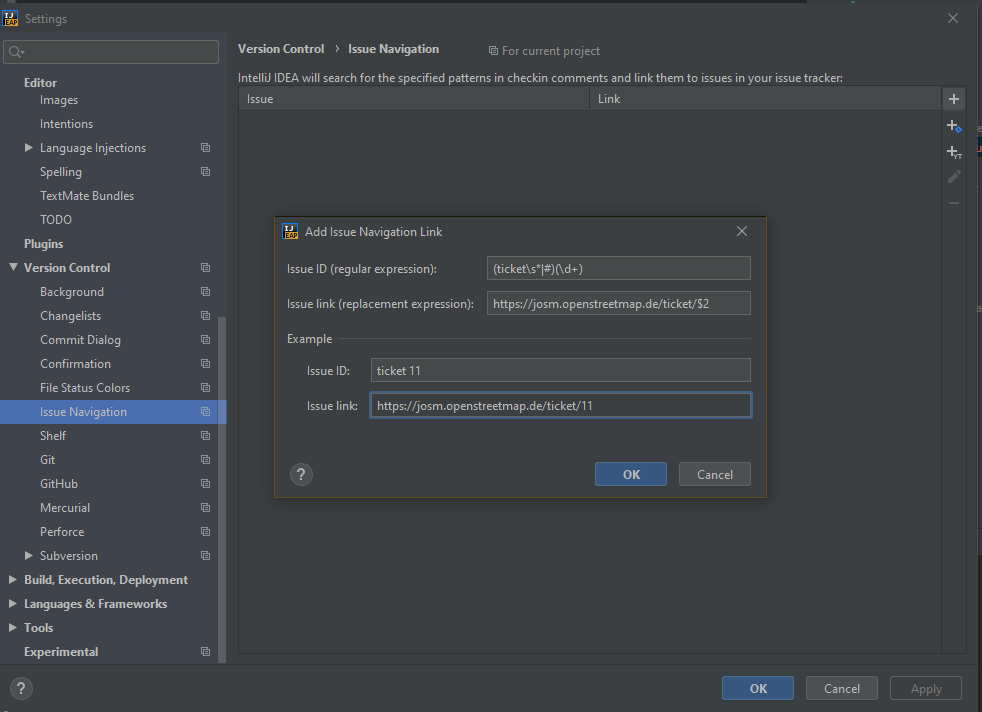The height and width of the screenshot is (712, 982).
Task: Collapse the Version Control section
Action: tap(13, 268)
